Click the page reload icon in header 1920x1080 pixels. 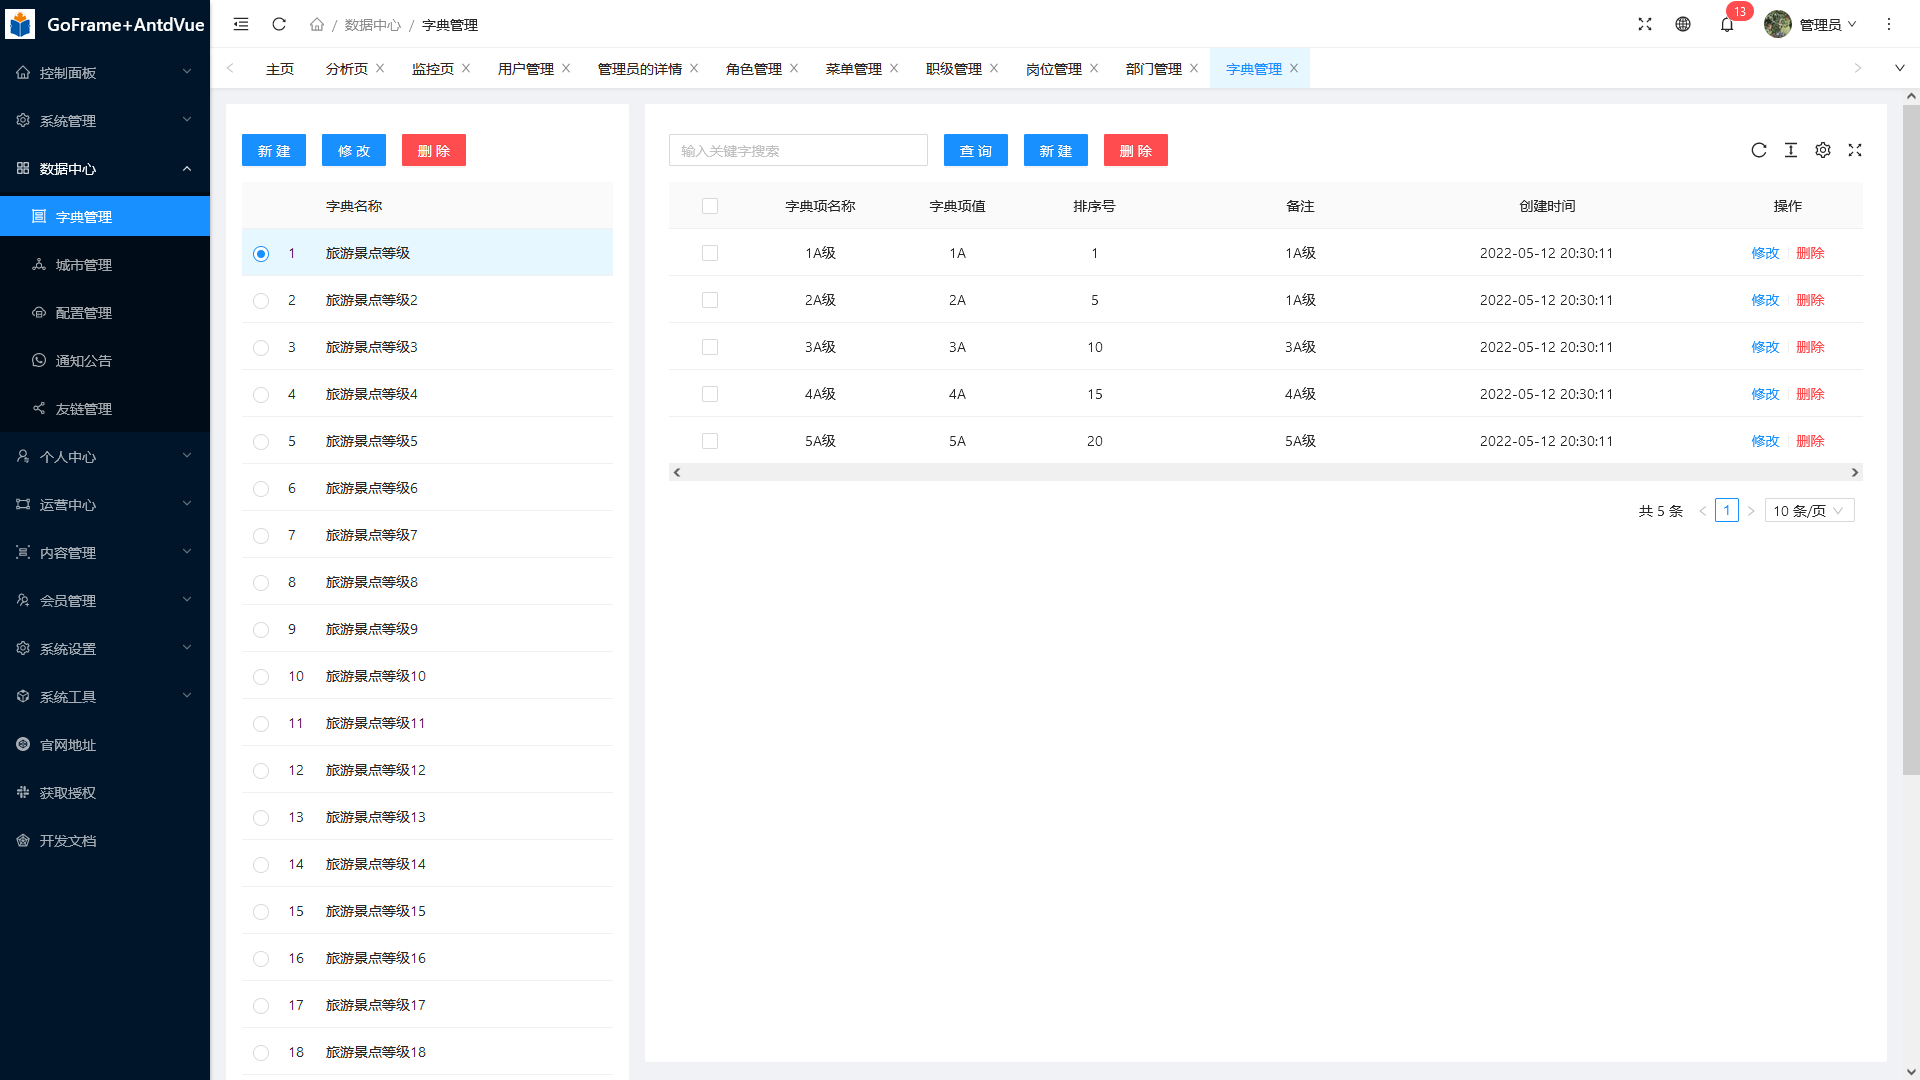[x=279, y=24]
